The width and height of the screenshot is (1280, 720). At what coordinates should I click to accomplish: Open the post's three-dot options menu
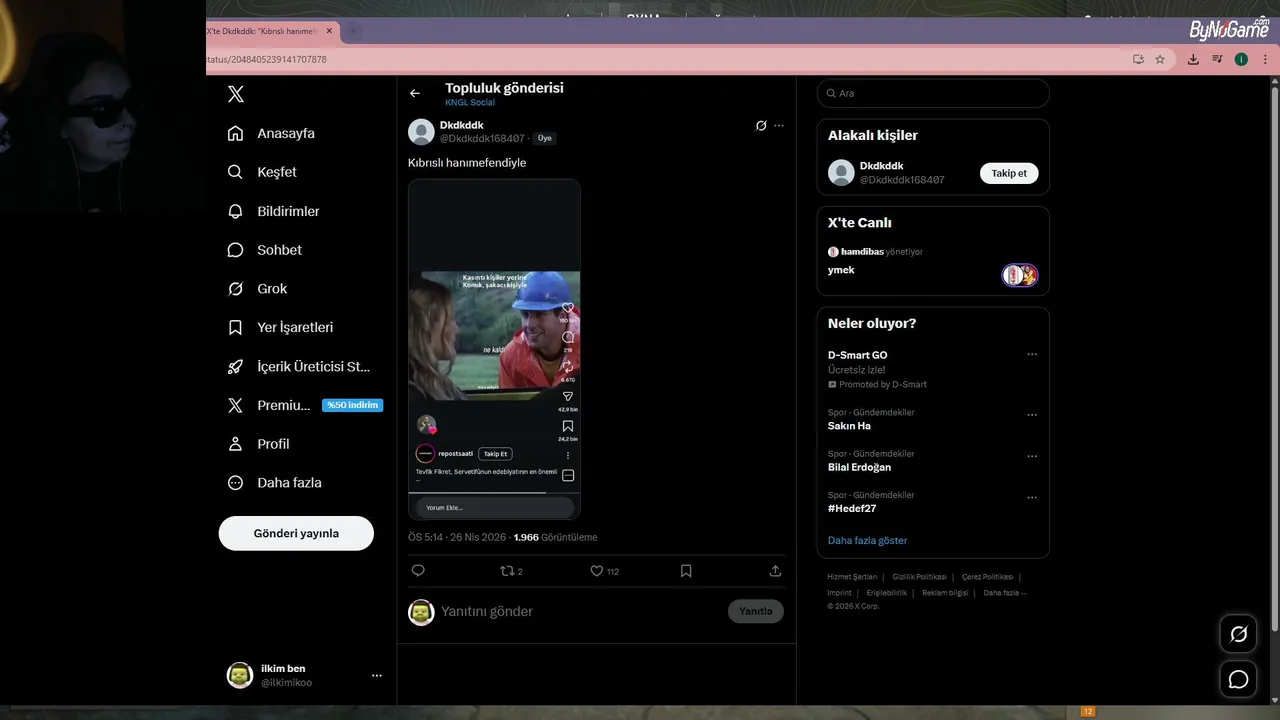(779, 126)
